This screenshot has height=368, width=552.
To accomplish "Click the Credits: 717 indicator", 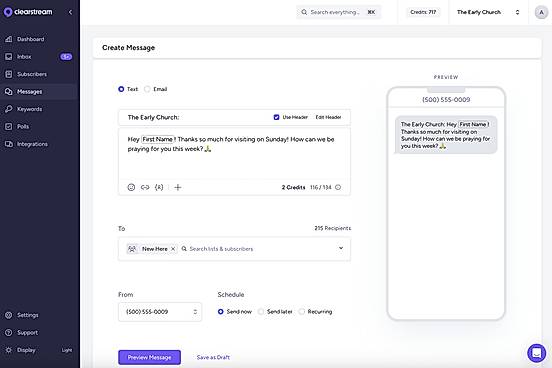I will tap(423, 12).
